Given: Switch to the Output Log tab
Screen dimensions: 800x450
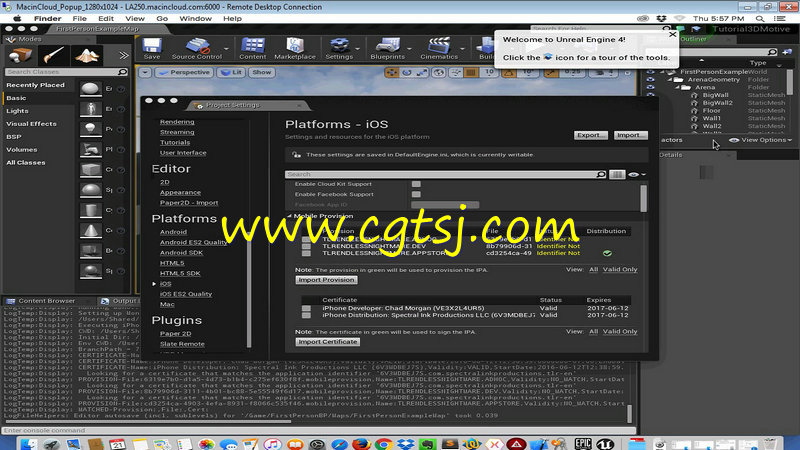Looking at the screenshot, I should click(x=119, y=301).
